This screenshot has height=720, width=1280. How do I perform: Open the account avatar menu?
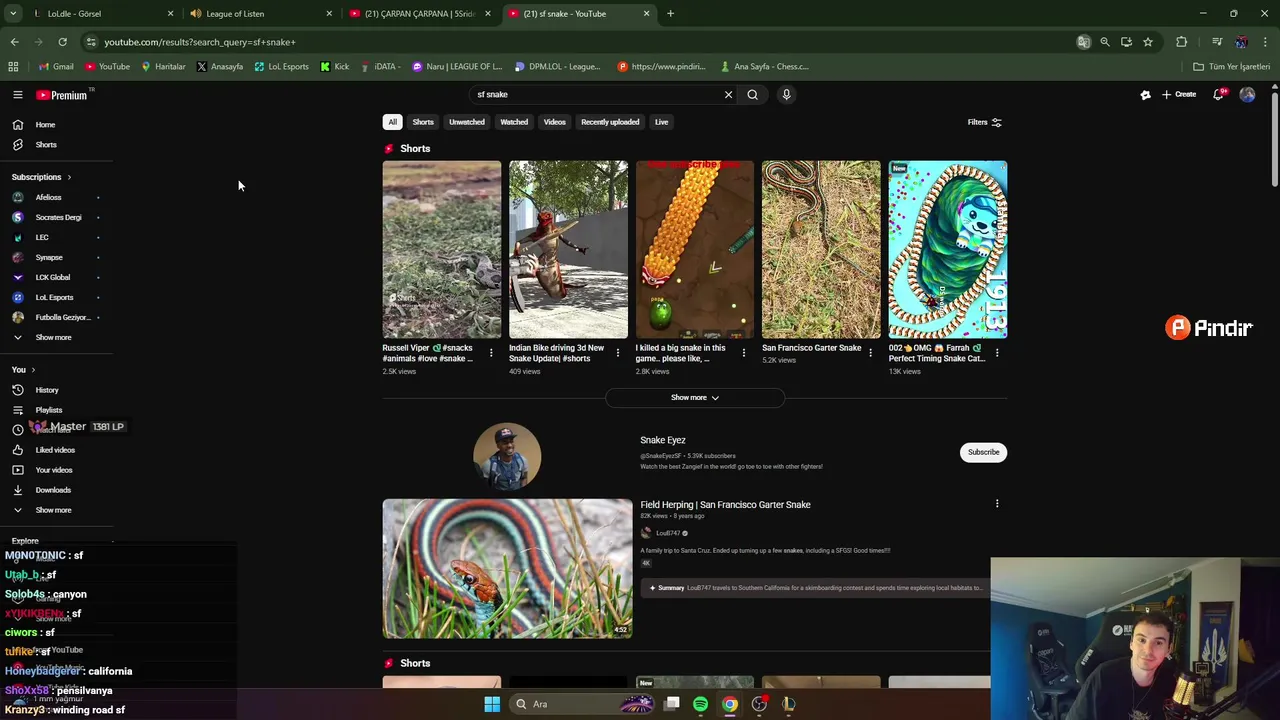coord(1247,94)
